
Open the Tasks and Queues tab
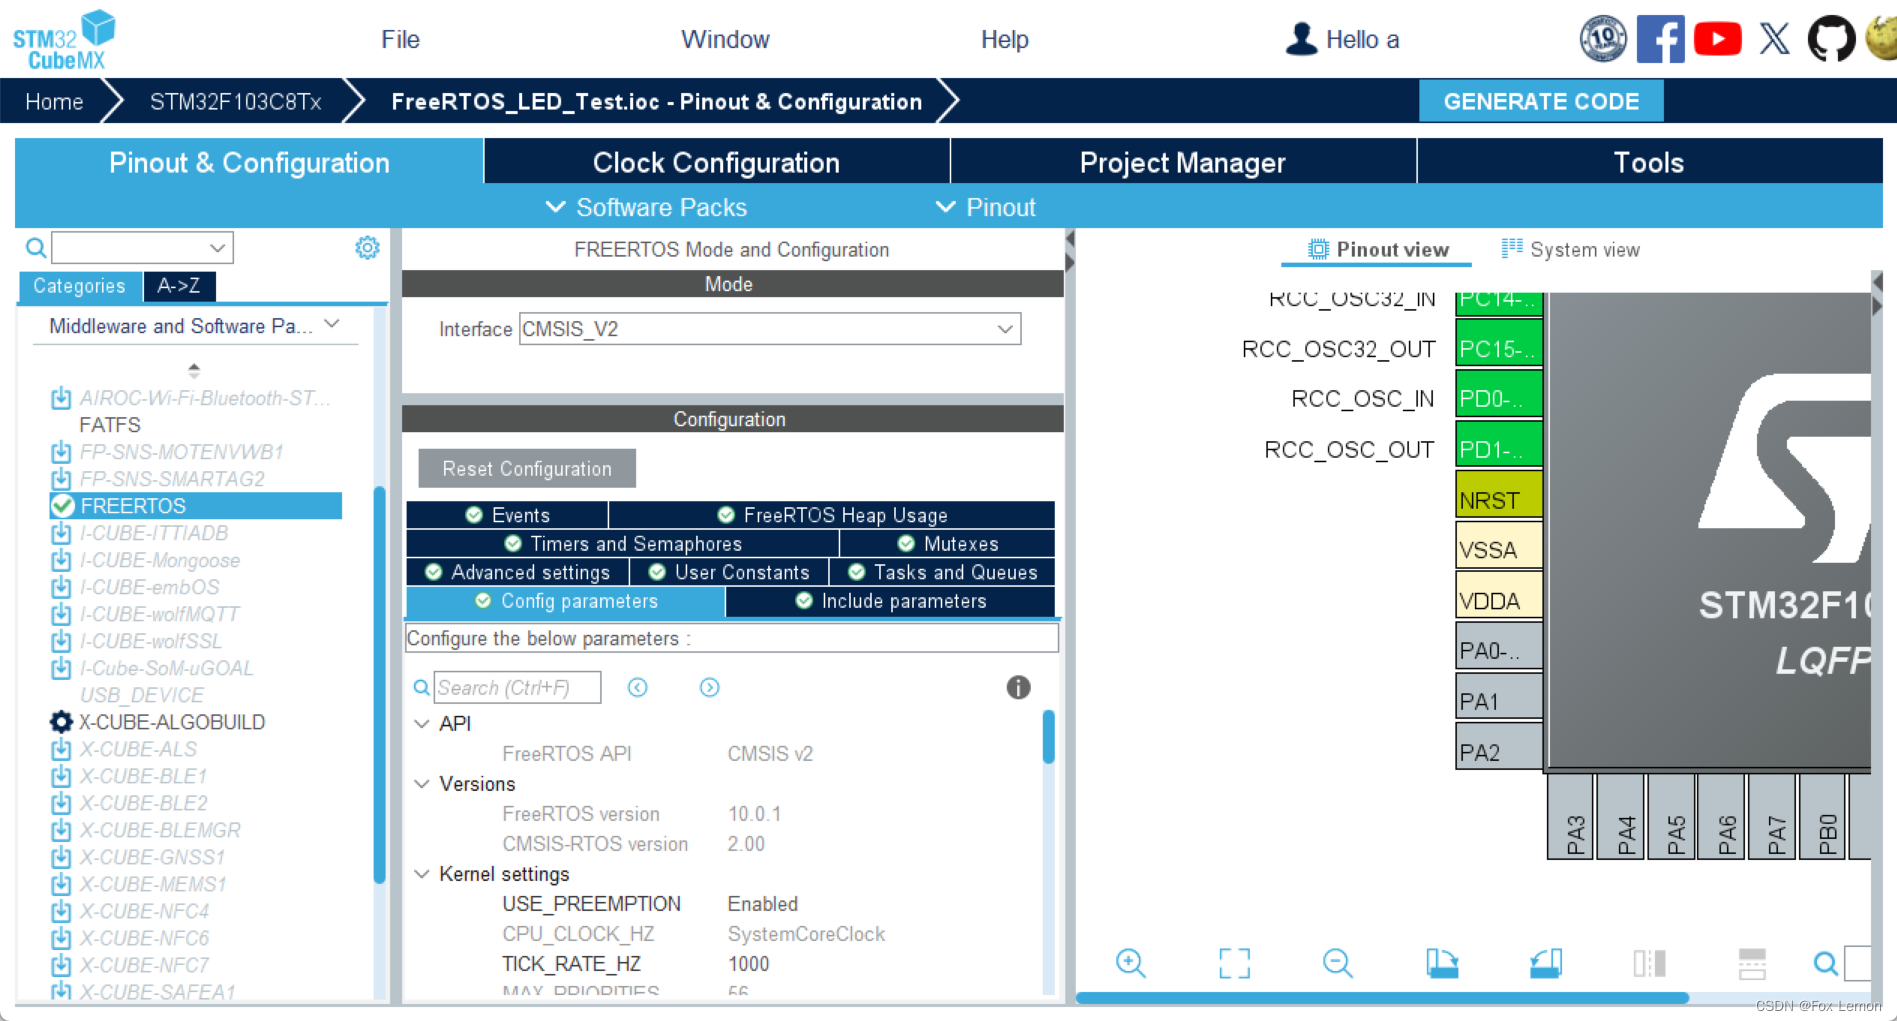coord(942,572)
